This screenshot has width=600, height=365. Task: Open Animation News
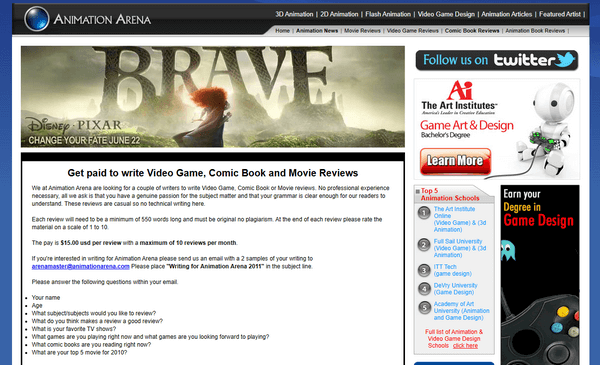[317, 31]
